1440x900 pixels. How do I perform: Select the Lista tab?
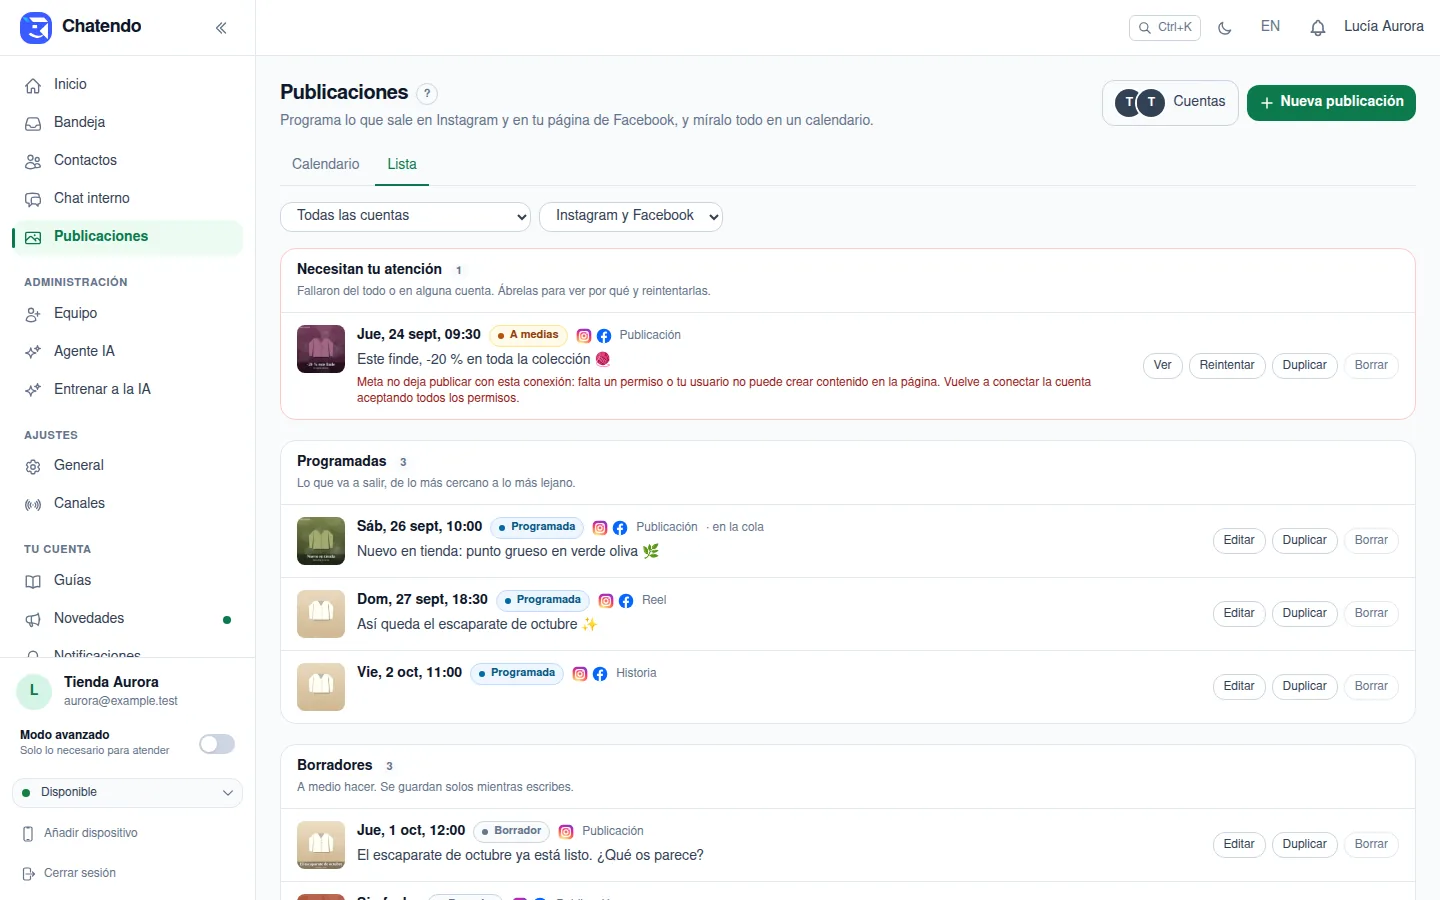402,164
